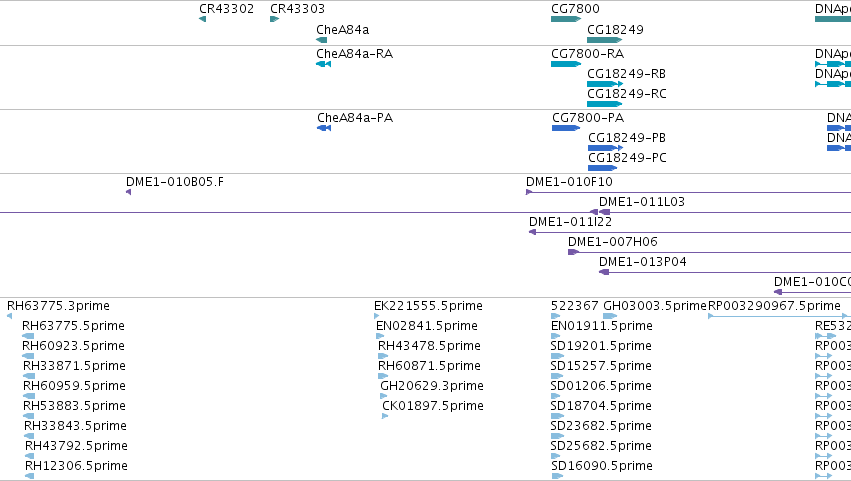Click the DME1-010F10 label
Viewport: 851px width, 481px height.
coord(569,182)
